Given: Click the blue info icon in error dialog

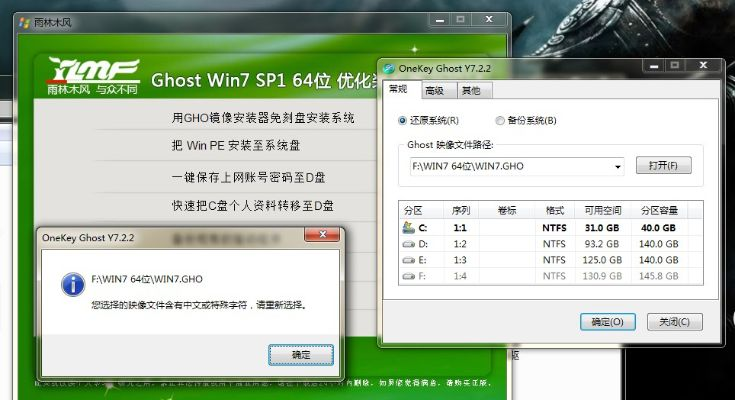Looking at the screenshot, I should 72,285.
